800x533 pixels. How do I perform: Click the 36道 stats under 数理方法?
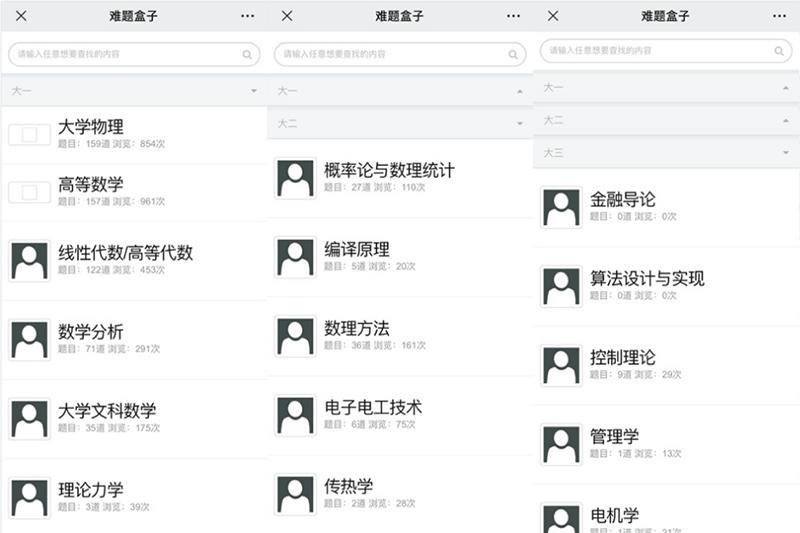point(374,345)
